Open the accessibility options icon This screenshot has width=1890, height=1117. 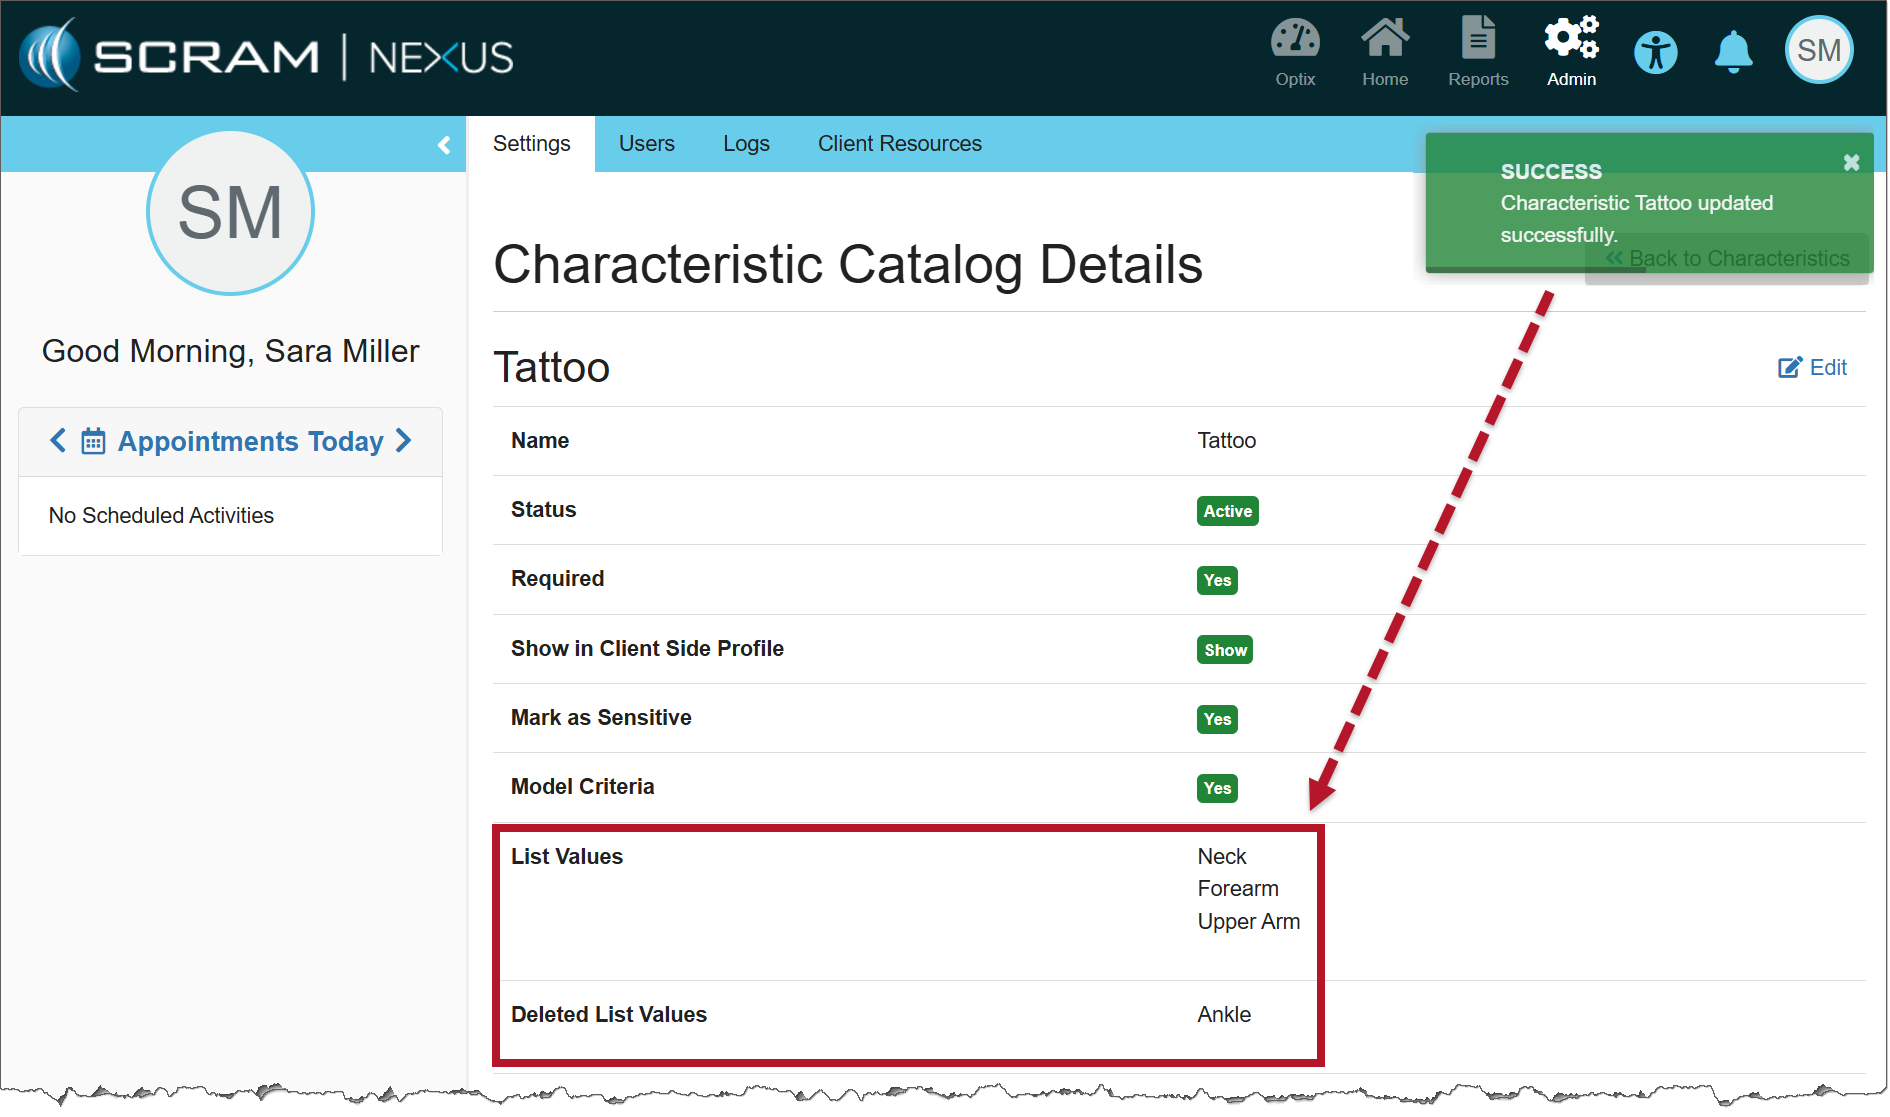tap(1656, 52)
